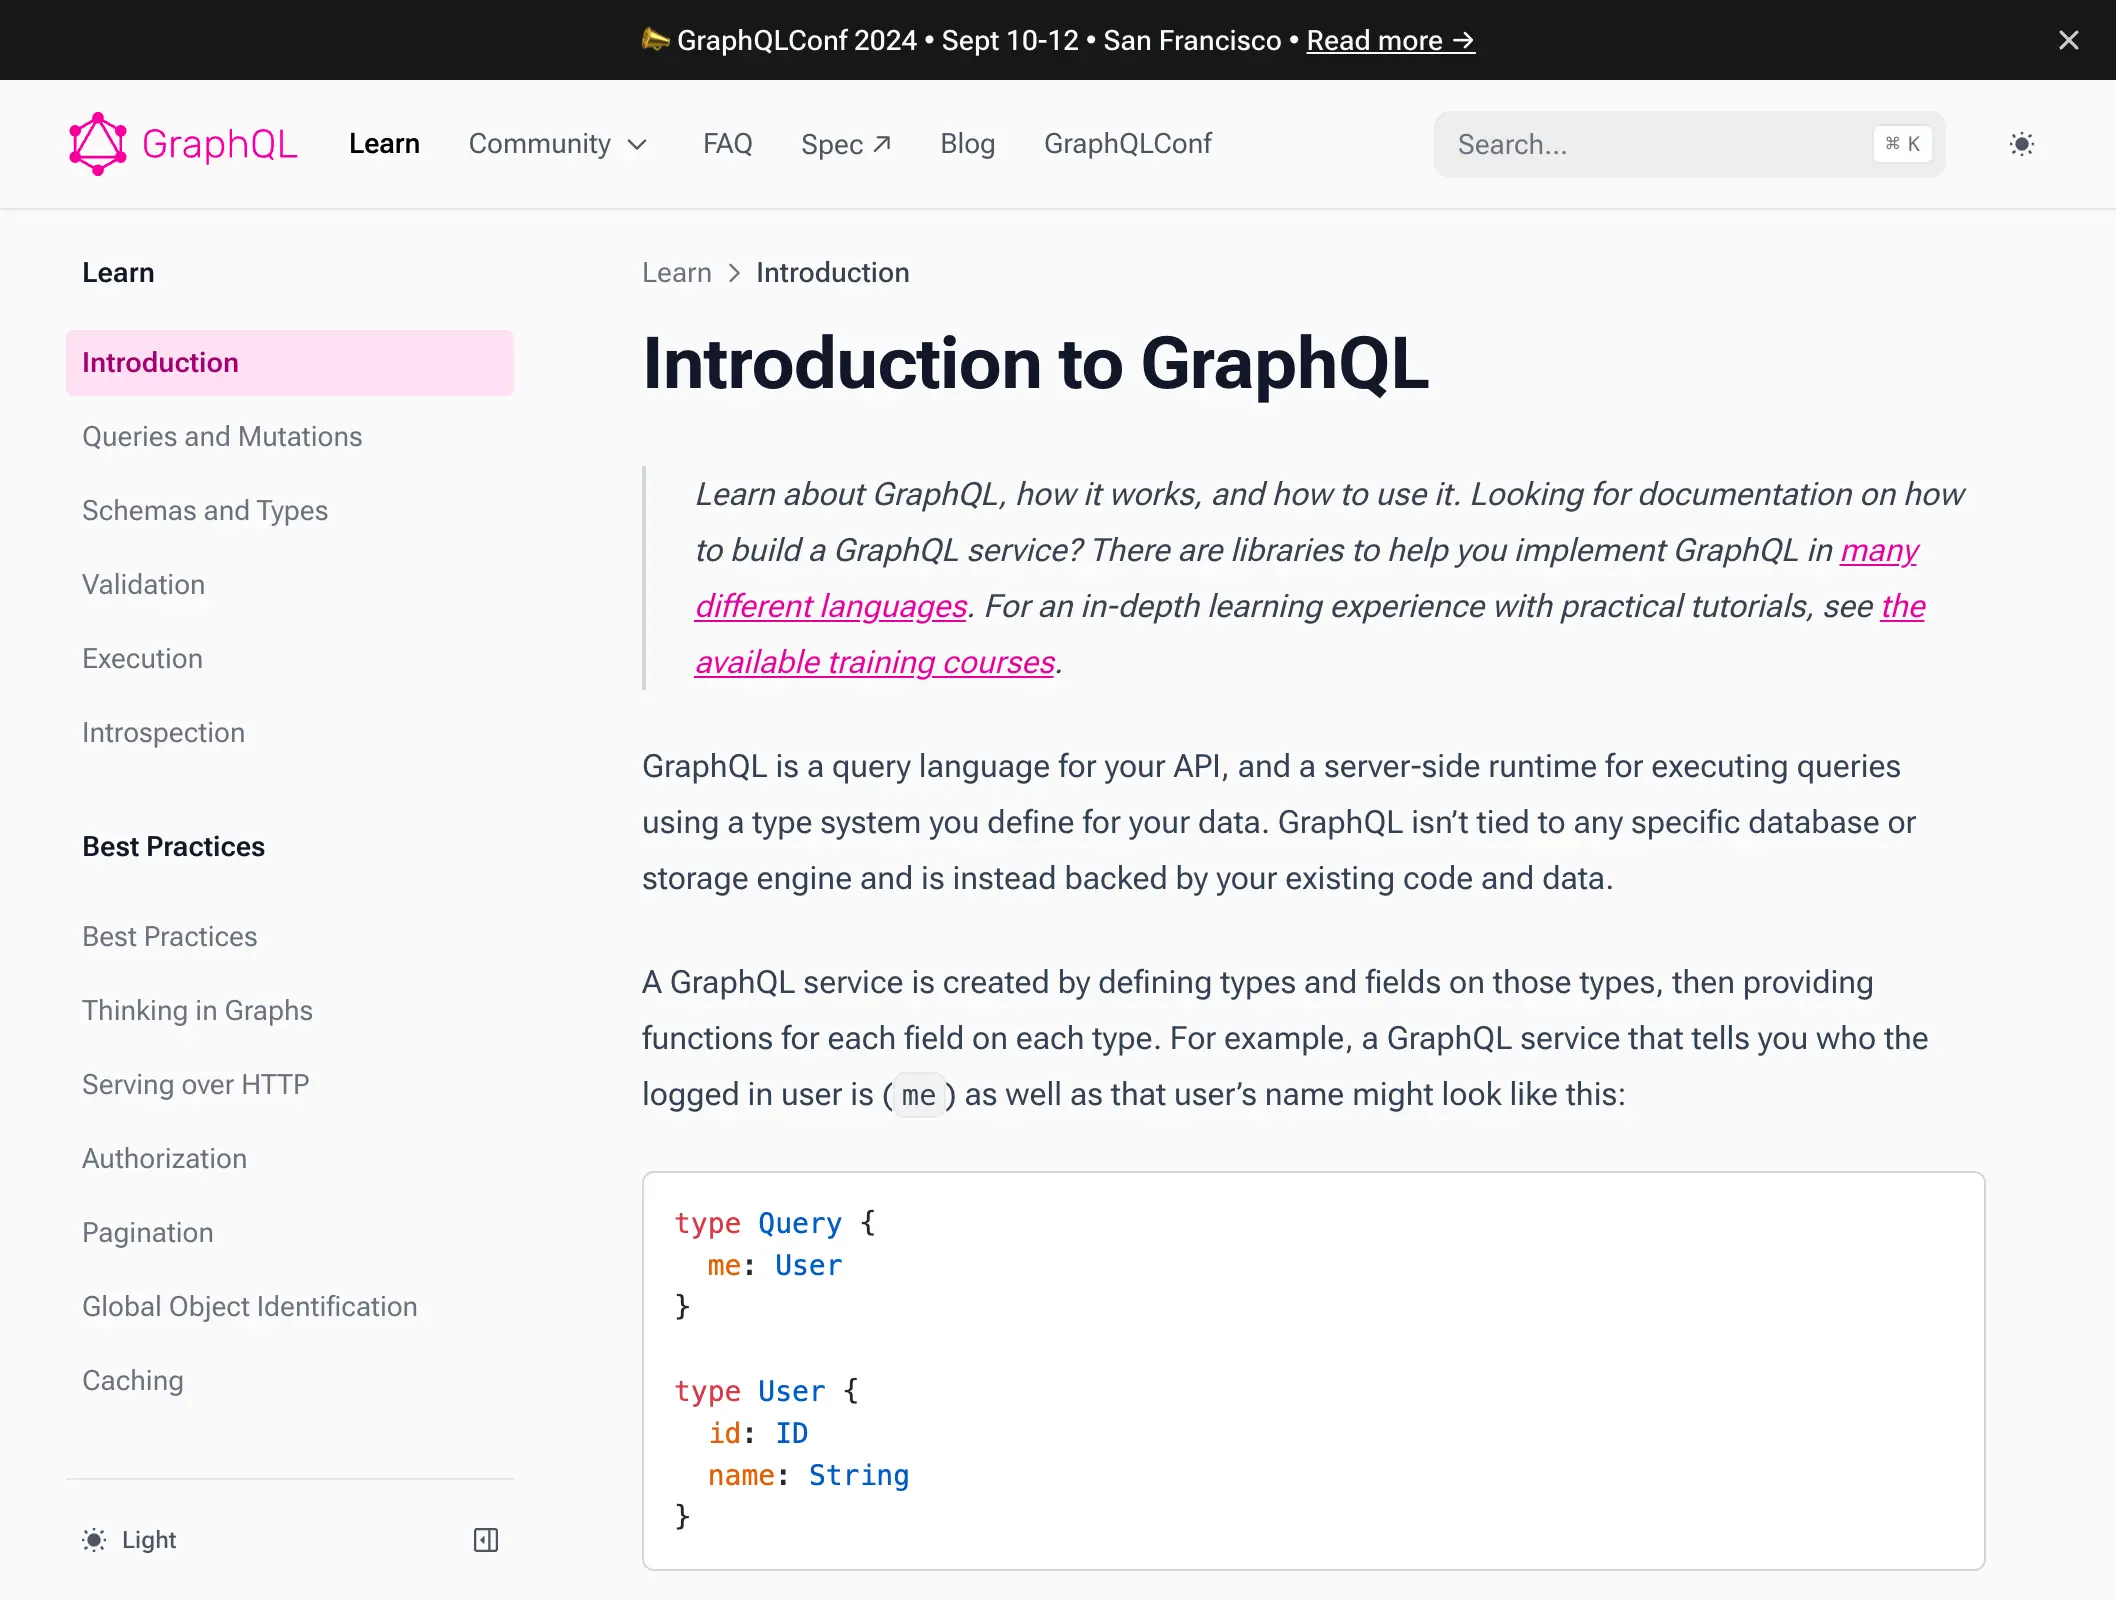Collapse the sidebar using the panel icon
This screenshot has height=1600, width=2116.
[x=487, y=1539]
